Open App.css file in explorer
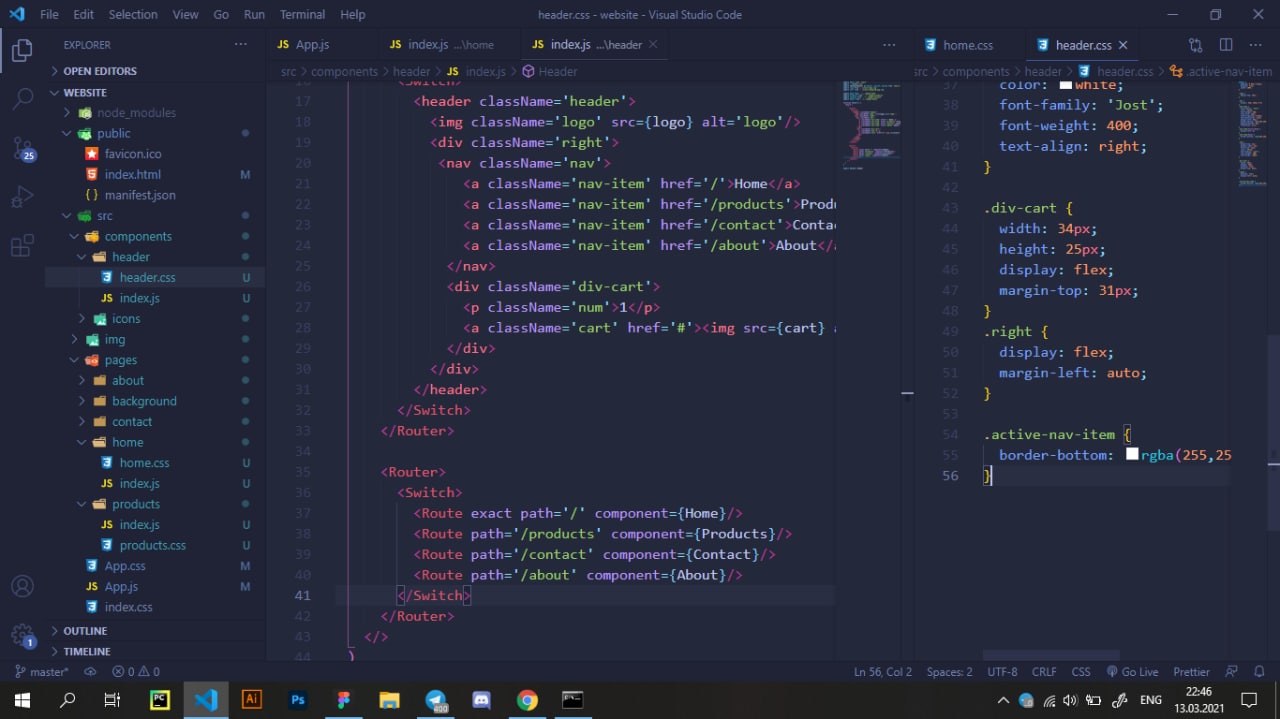 (x=125, y=566)
